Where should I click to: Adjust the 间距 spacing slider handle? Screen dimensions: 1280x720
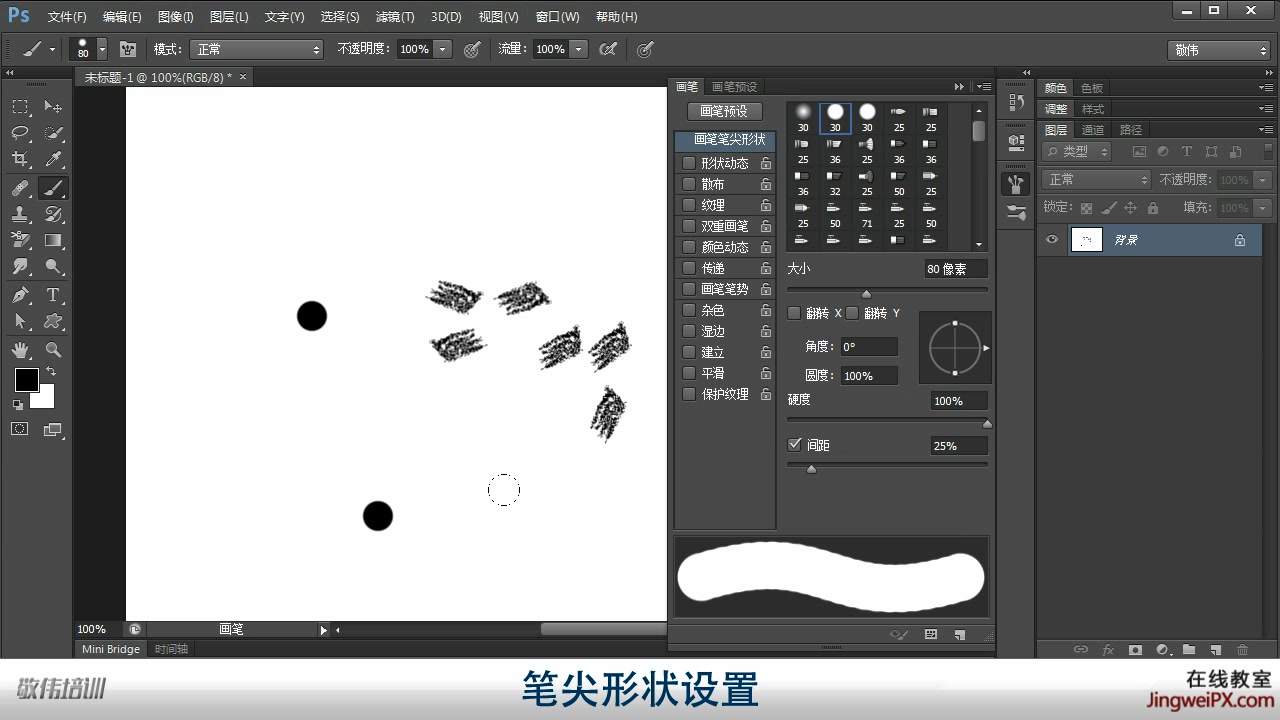tap(811, 469)
